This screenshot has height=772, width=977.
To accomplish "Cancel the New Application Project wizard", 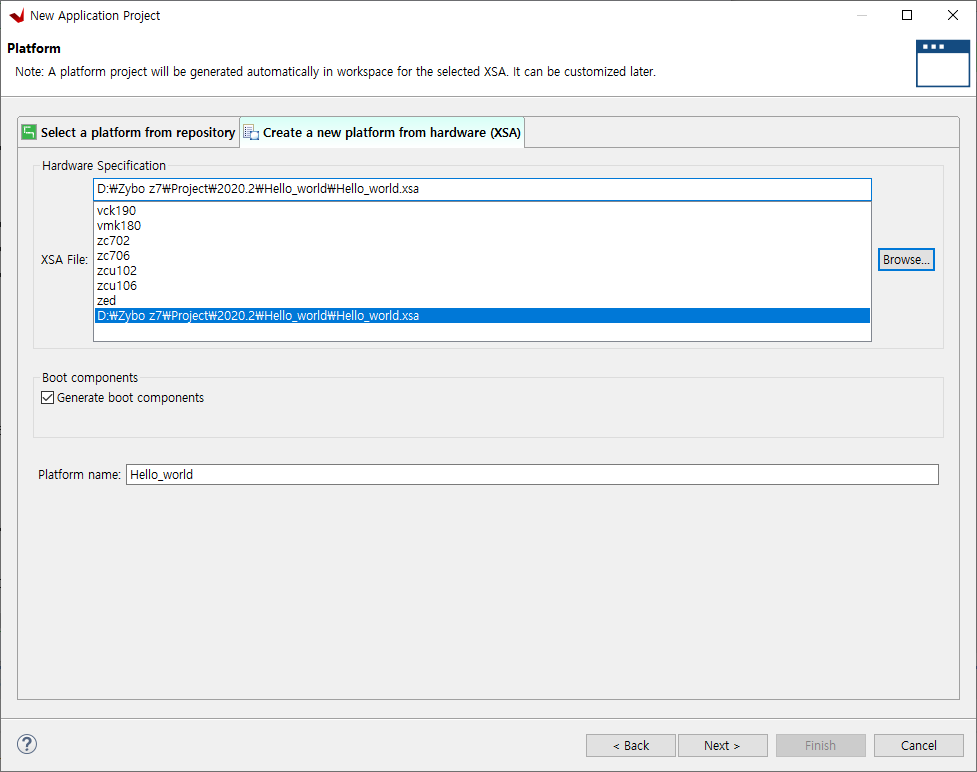I will pyautogui.click(x=918, y=745).
